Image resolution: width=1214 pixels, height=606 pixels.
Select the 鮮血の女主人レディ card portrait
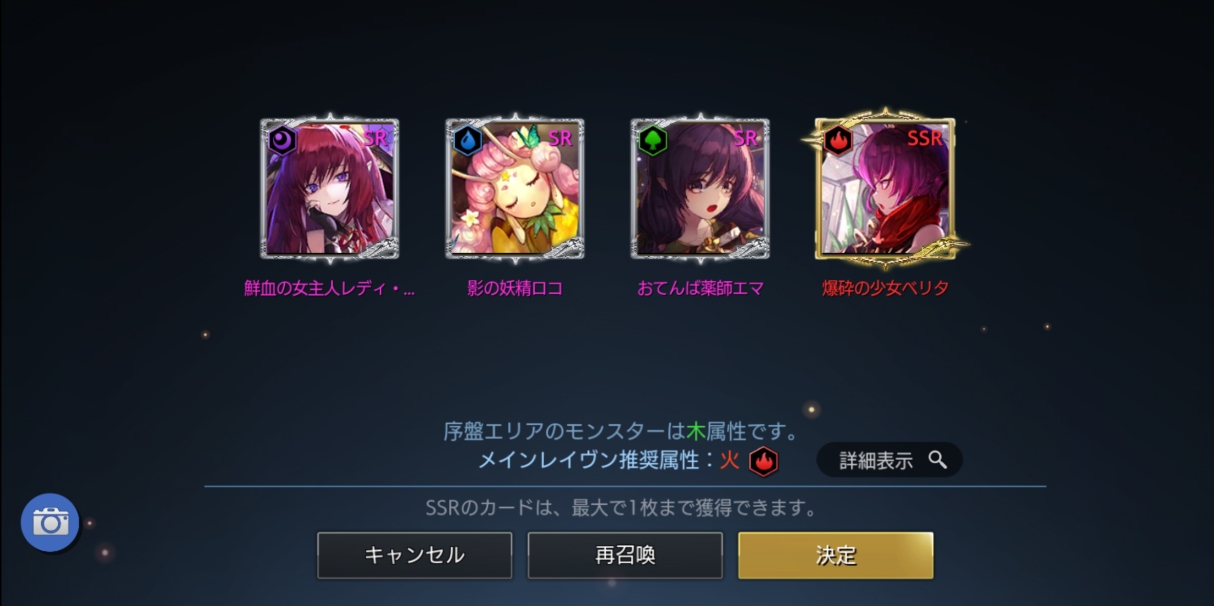coord(330,188)
